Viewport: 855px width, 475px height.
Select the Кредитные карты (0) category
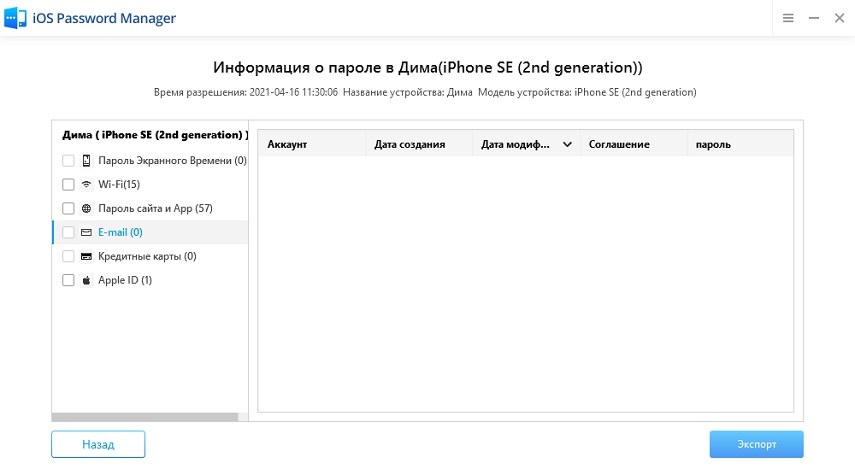(x=147, y=256)
